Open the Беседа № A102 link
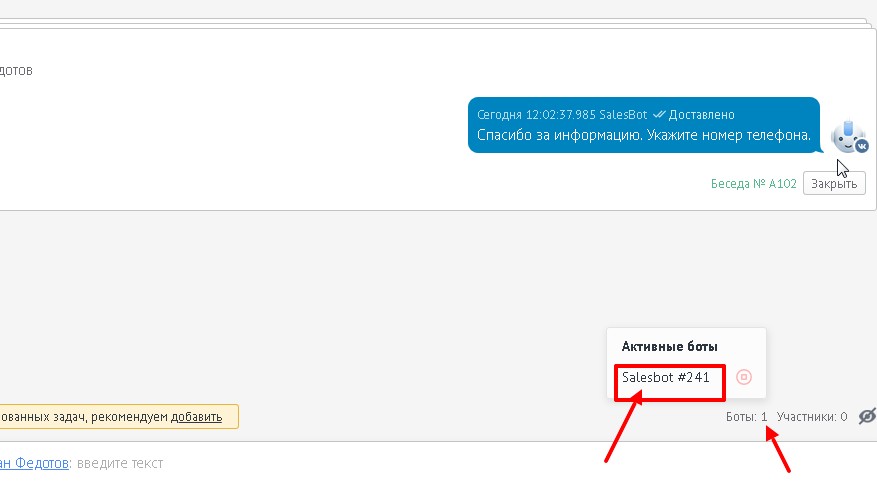Image resolution: width=877 pixels, height=495 pixels. point(753,183)
